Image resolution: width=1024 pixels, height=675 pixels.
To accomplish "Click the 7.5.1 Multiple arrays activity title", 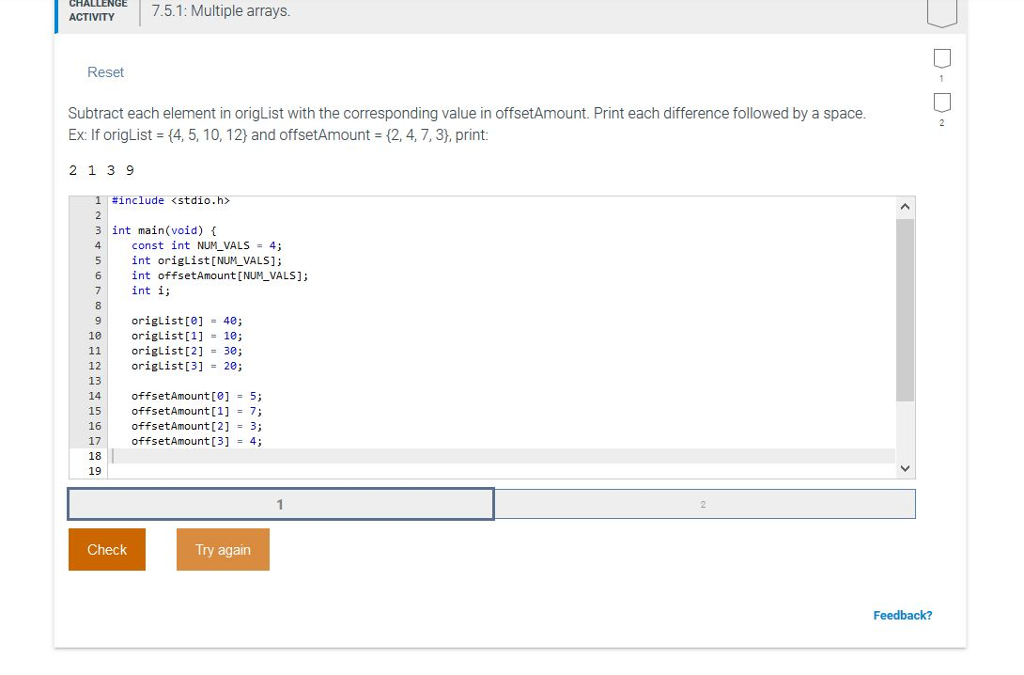I will coord(219,11).
